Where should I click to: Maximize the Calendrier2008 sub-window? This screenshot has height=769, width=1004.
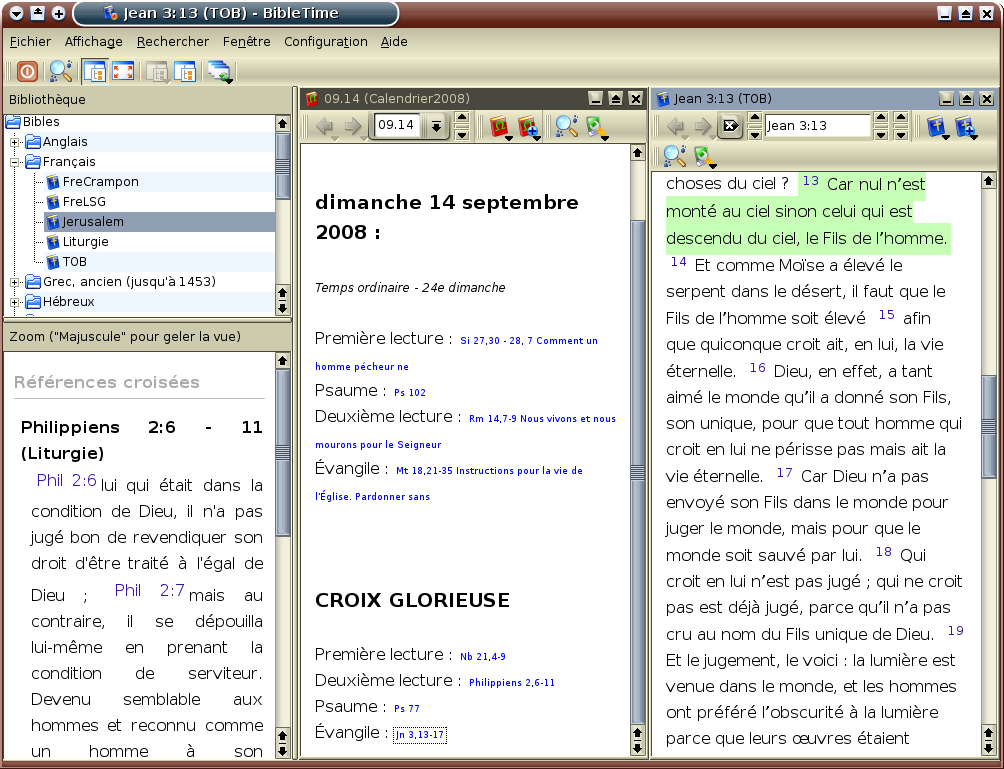click(x=615, y=99)
